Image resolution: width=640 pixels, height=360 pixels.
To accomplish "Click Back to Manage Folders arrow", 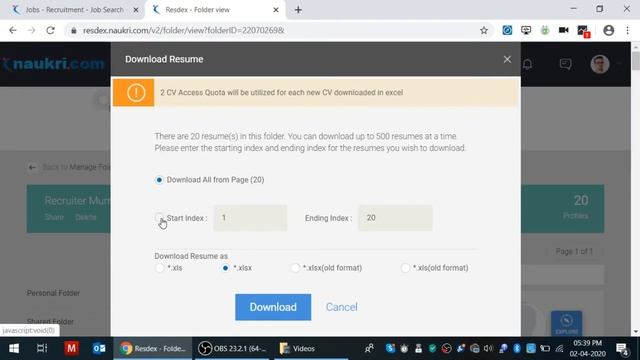I will pos(32,167).
